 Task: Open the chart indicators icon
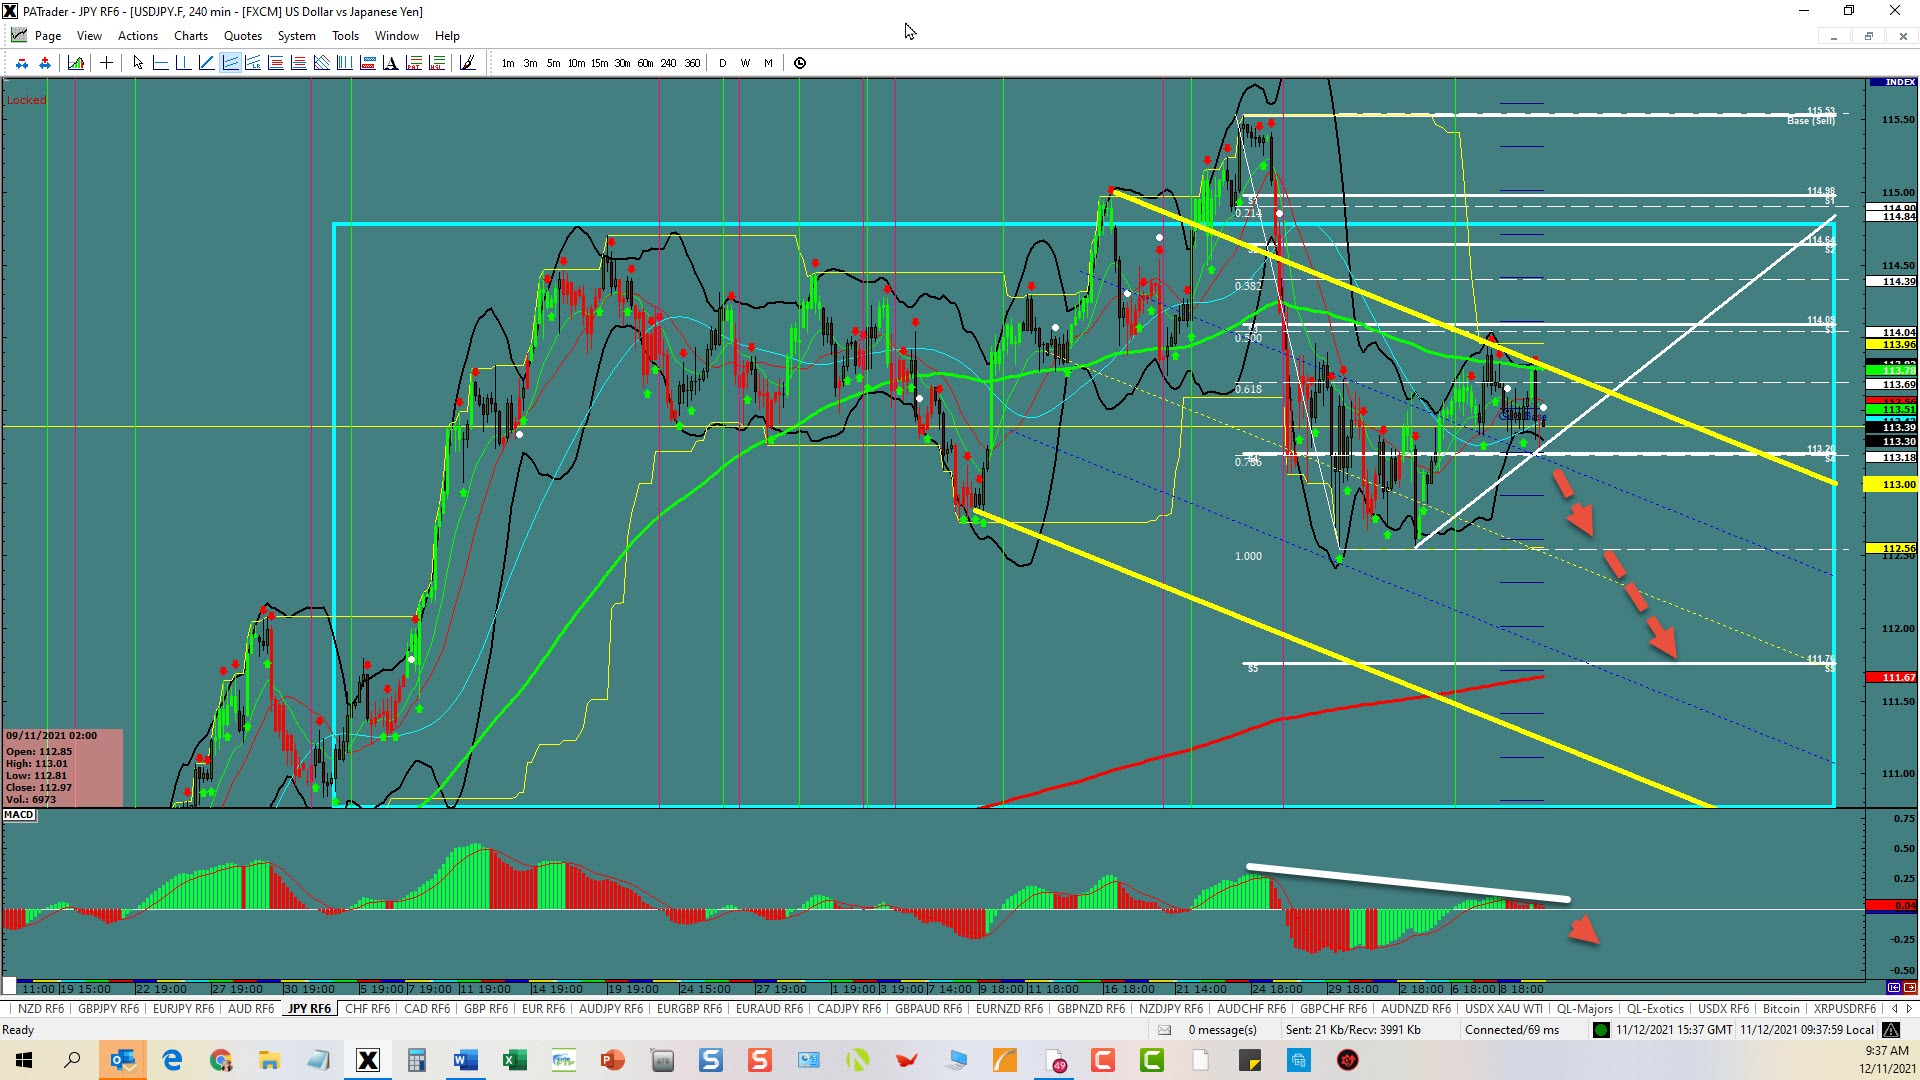click(76, 63)
